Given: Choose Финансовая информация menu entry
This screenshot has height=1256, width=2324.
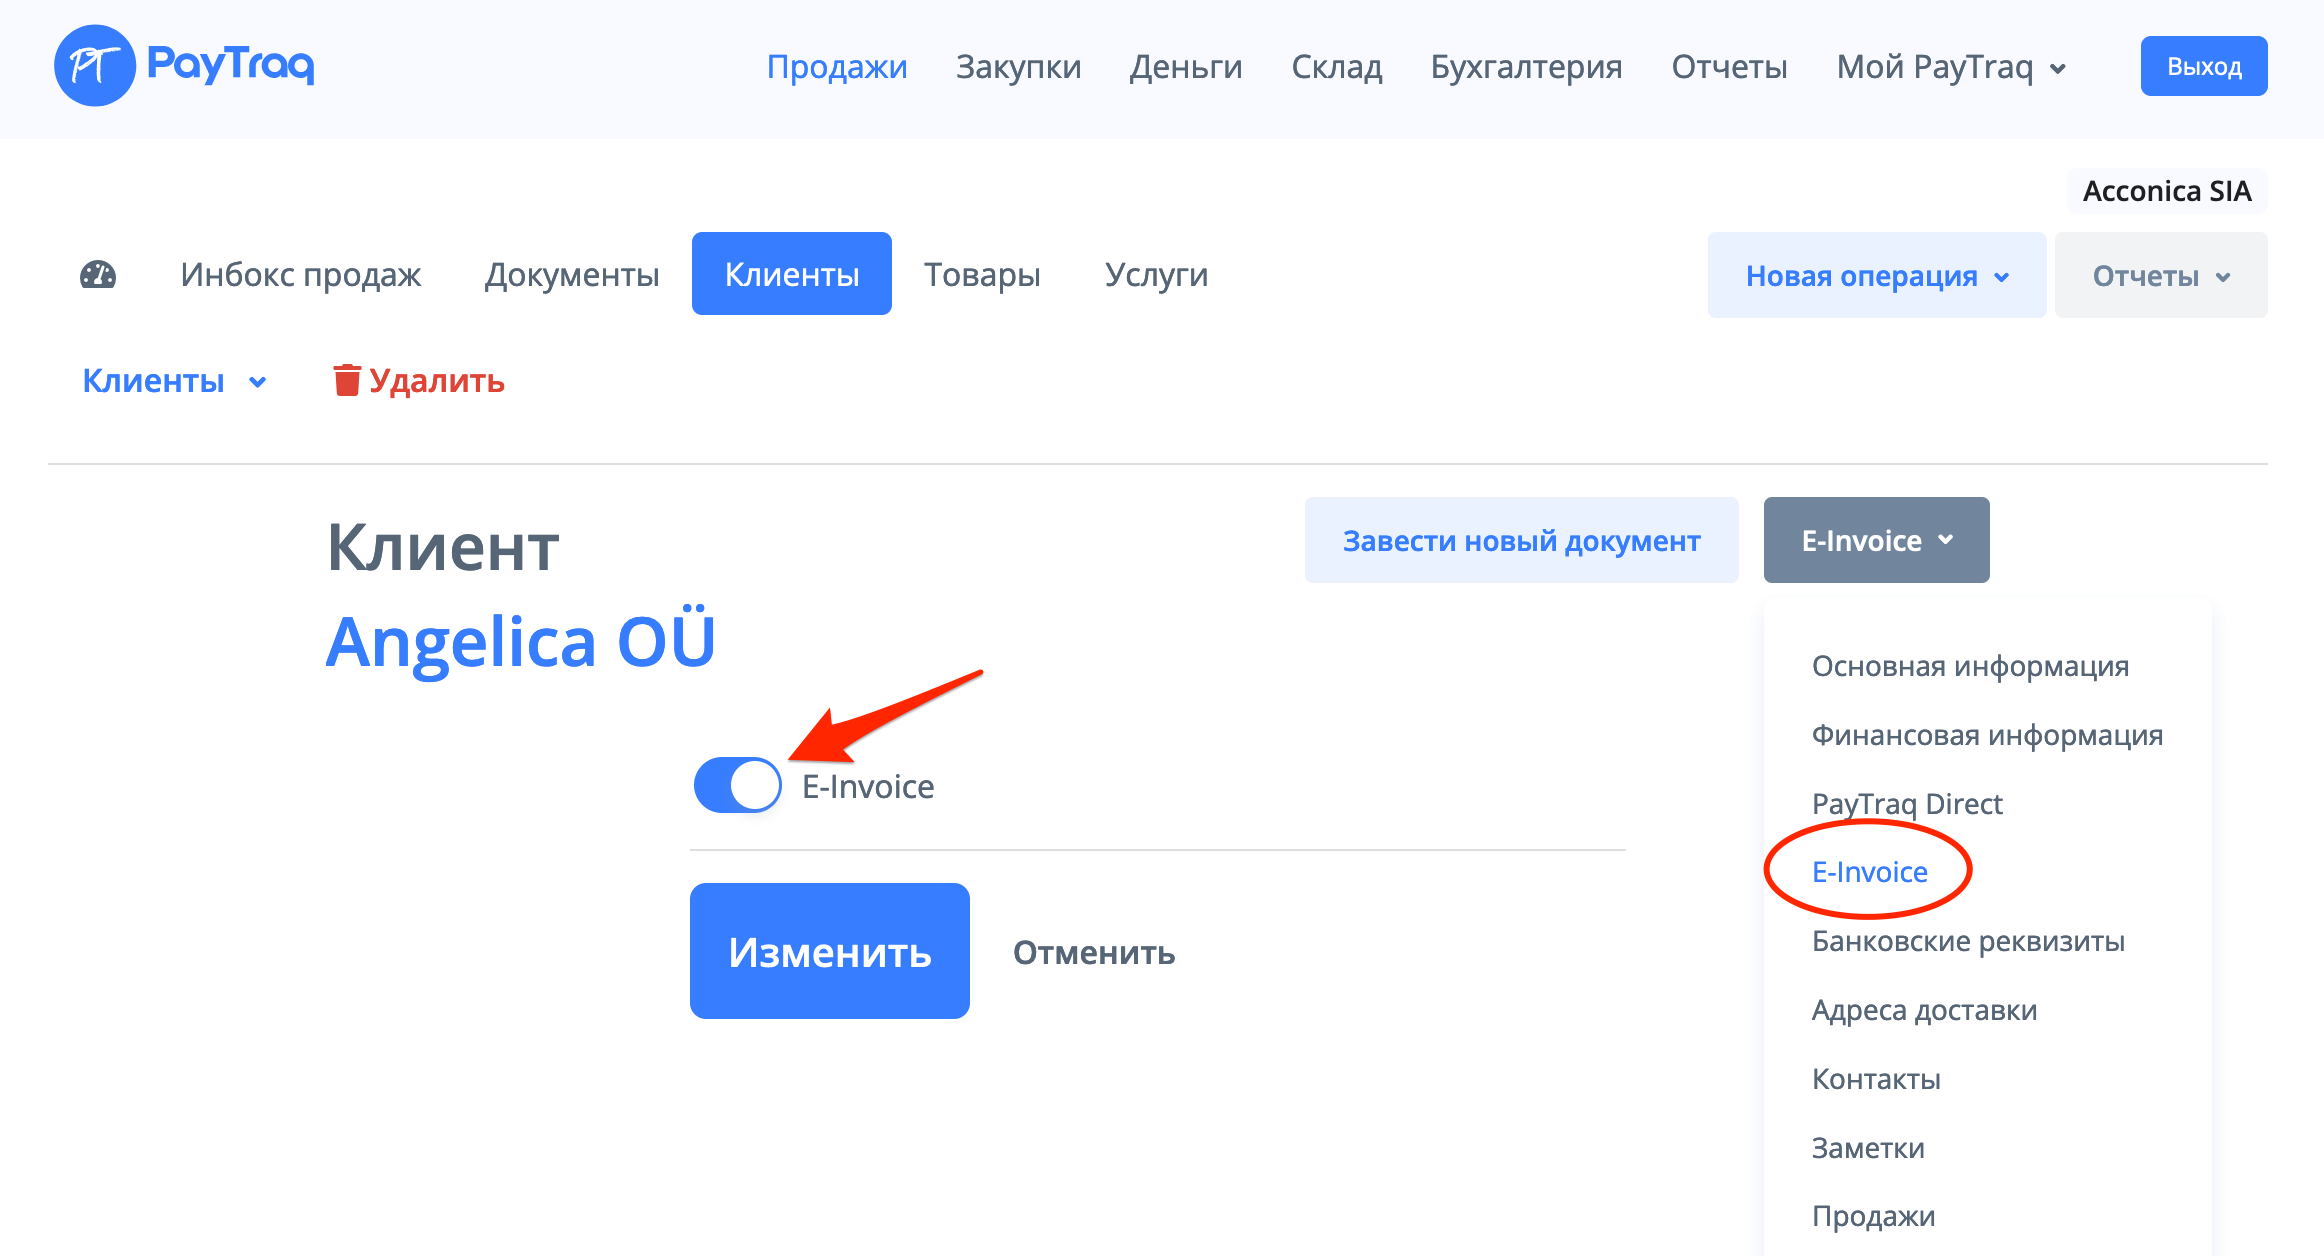Looking at the screenshot, I should [1986, 735].
